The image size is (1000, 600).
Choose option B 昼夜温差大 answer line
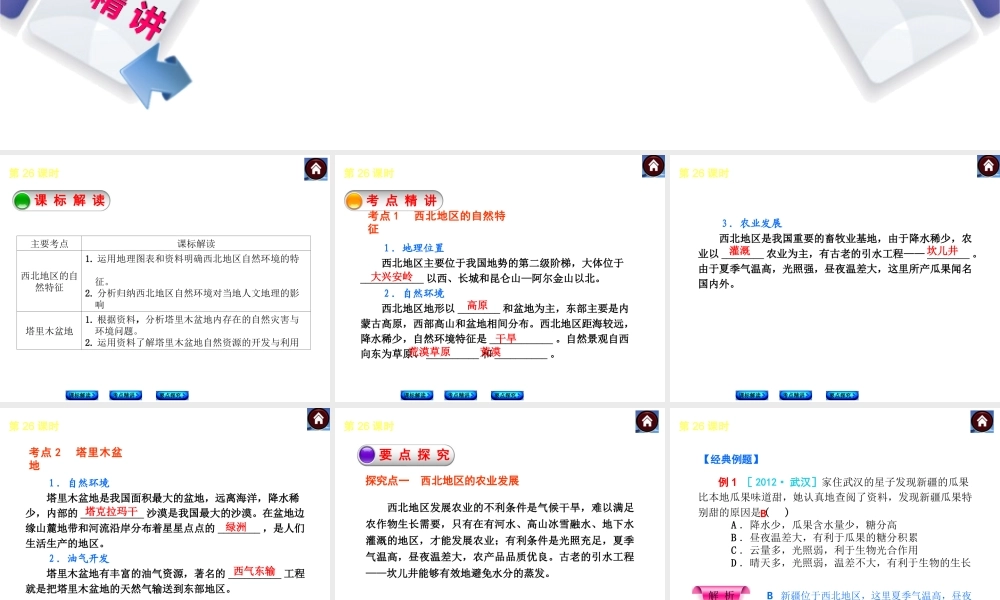(x=824, y=538)
